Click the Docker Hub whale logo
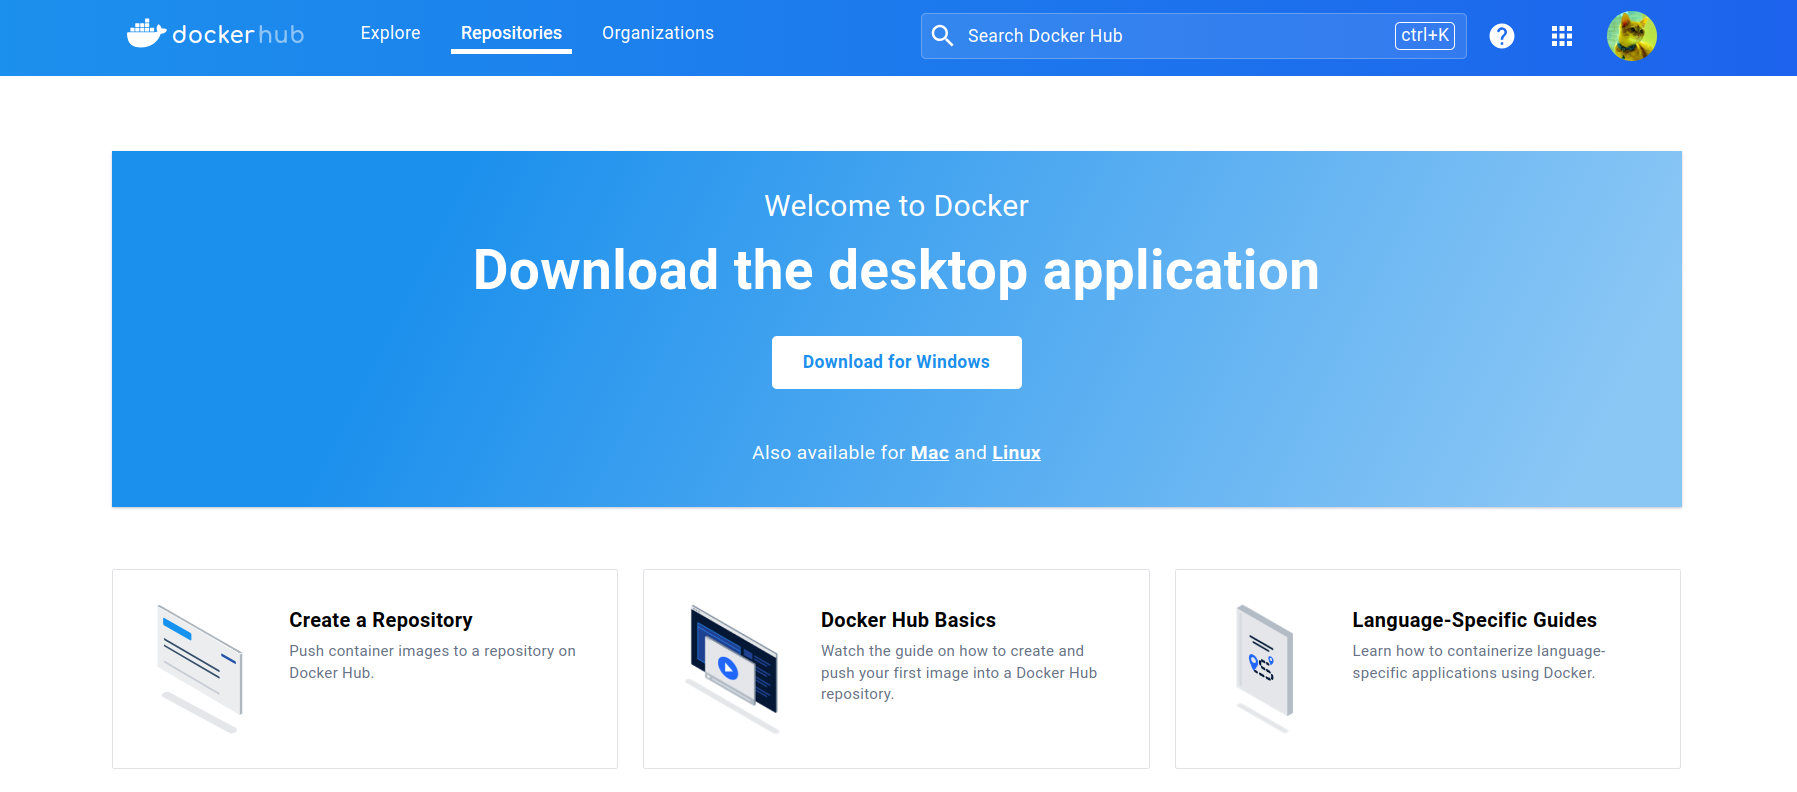Image resolution: width=1797 pixels, height=792 pixels. (x=215, y=34)
